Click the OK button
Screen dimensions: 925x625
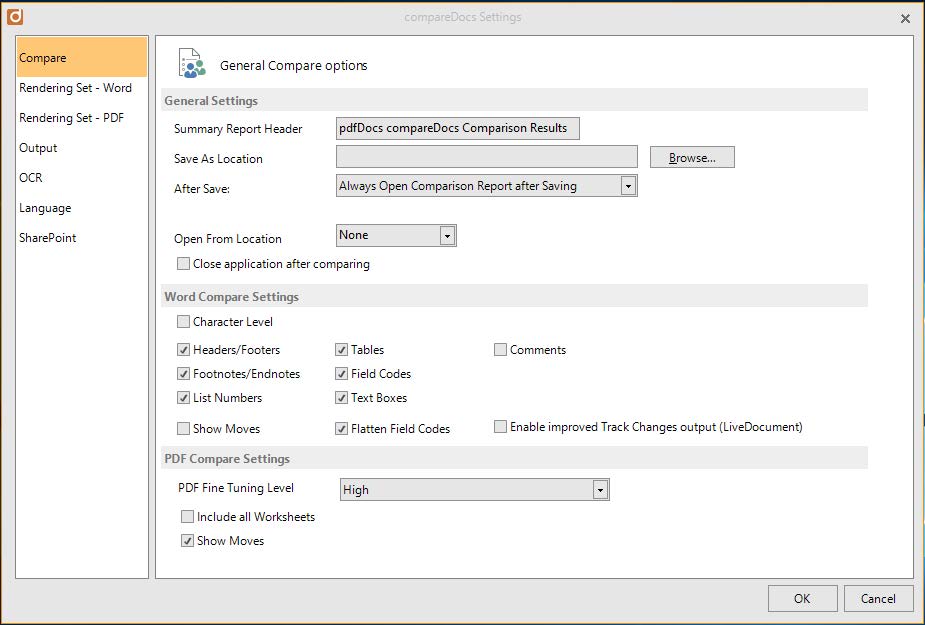[802, 598]
